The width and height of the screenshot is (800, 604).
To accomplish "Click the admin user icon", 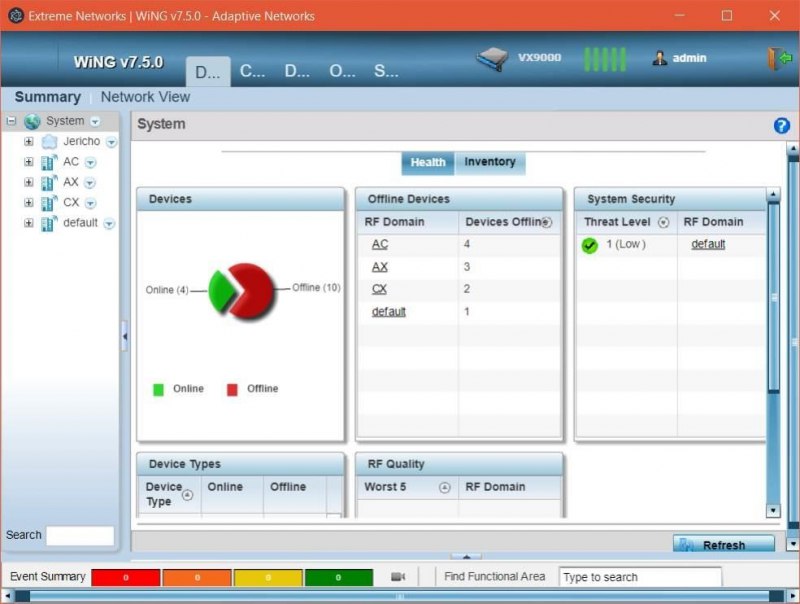I will click(659, 58).
